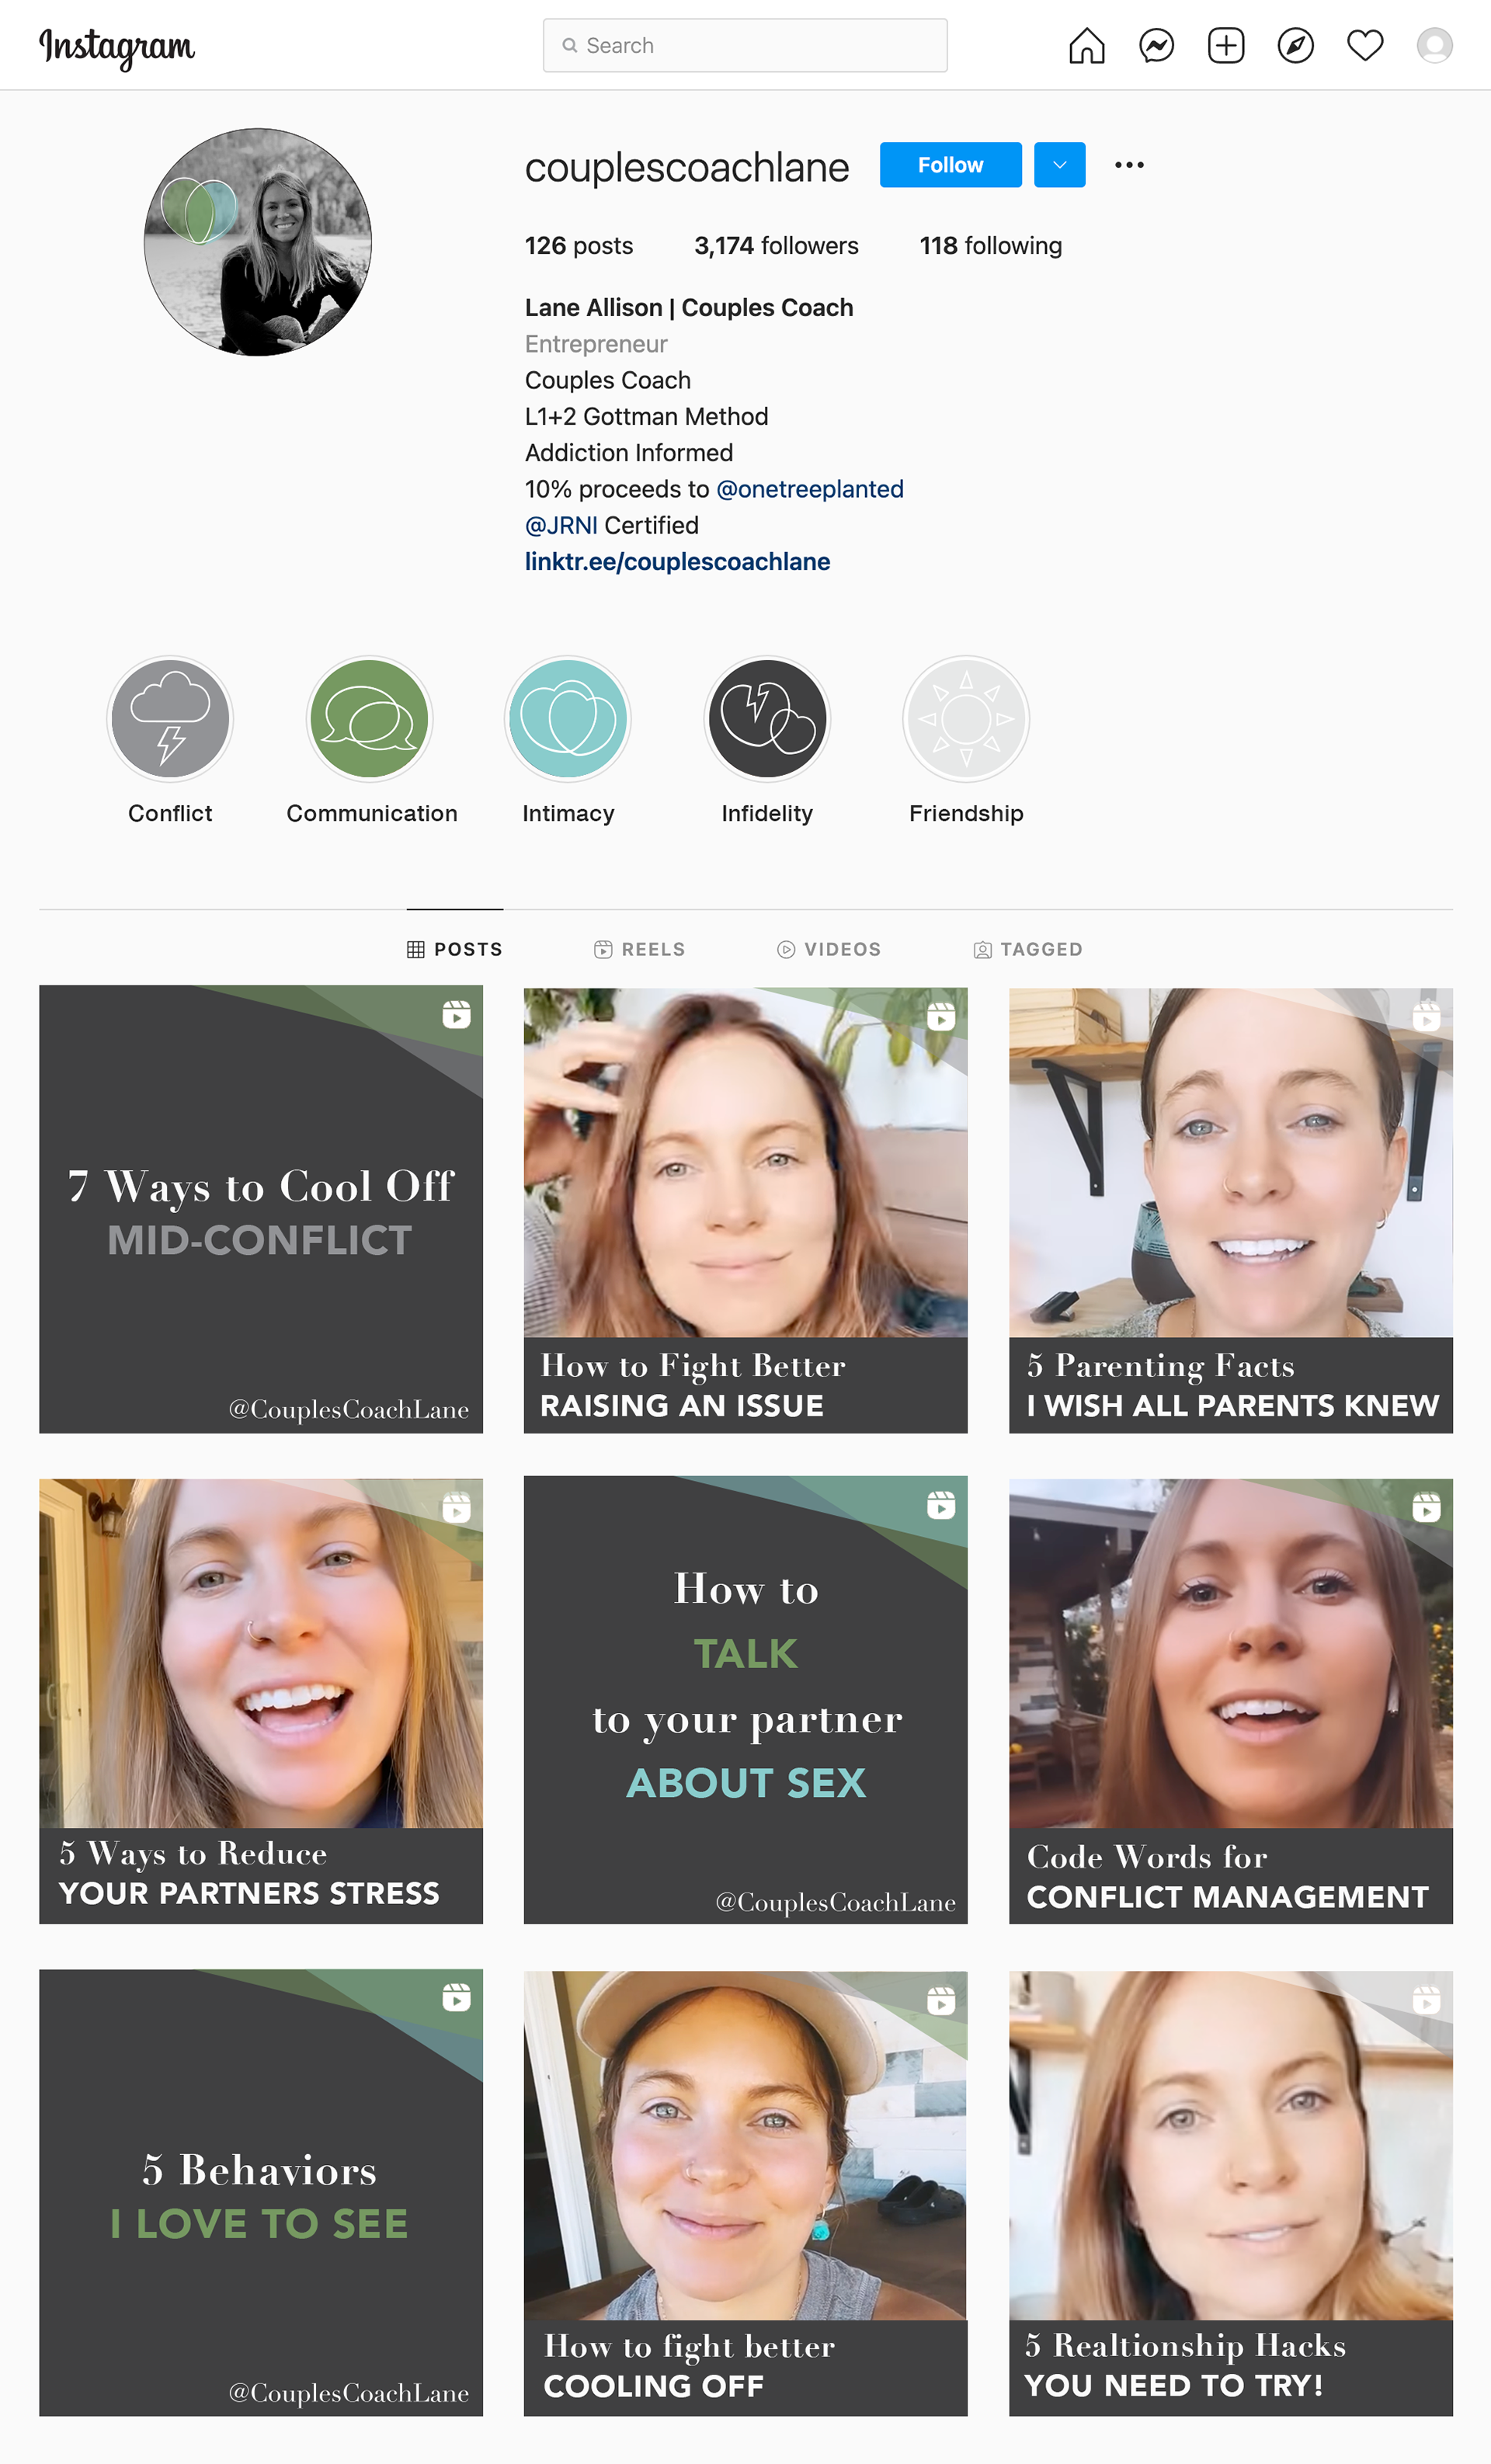Viewport: 1491px width, 2464px height.
Task: Click the 'Lane Allison | Couples Coach' name
Action: point(689,308)
